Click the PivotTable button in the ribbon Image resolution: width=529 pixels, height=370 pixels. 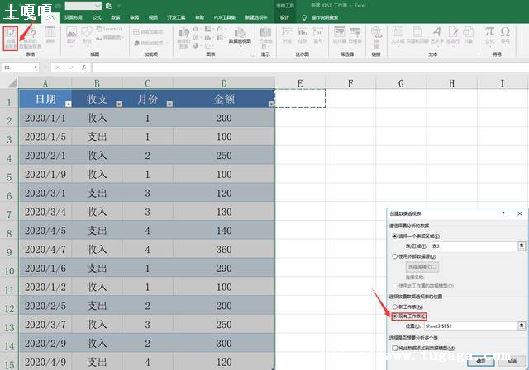point(10,38)
